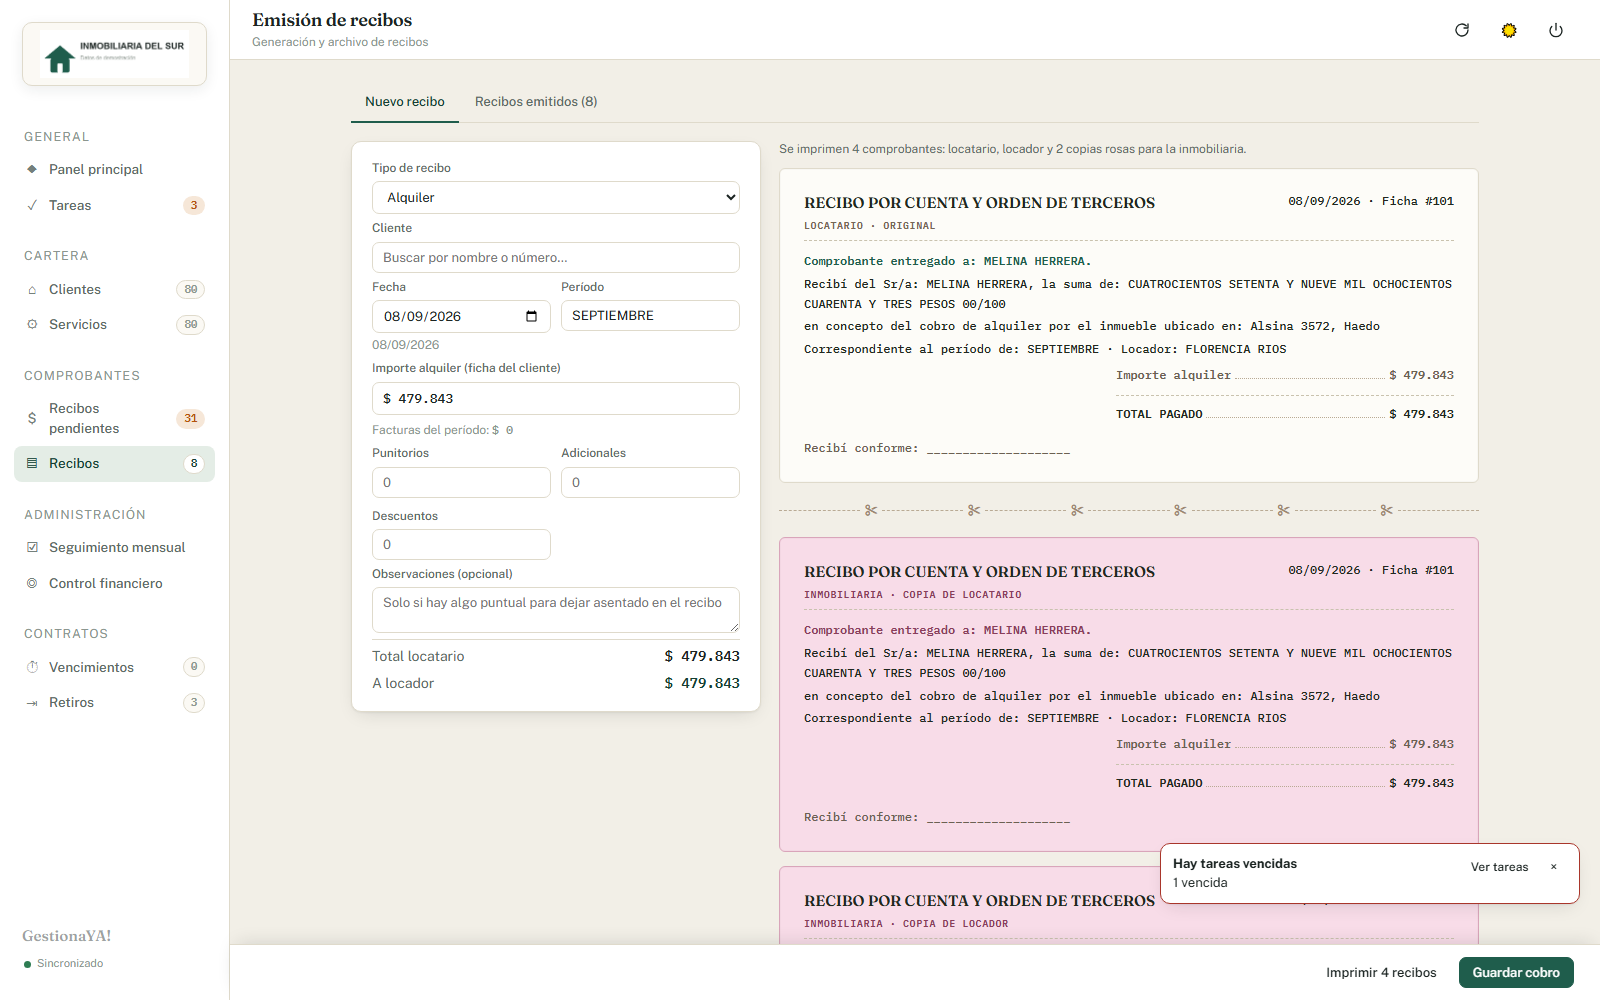Click the circle icon beside Control financiero

[32, 583]
